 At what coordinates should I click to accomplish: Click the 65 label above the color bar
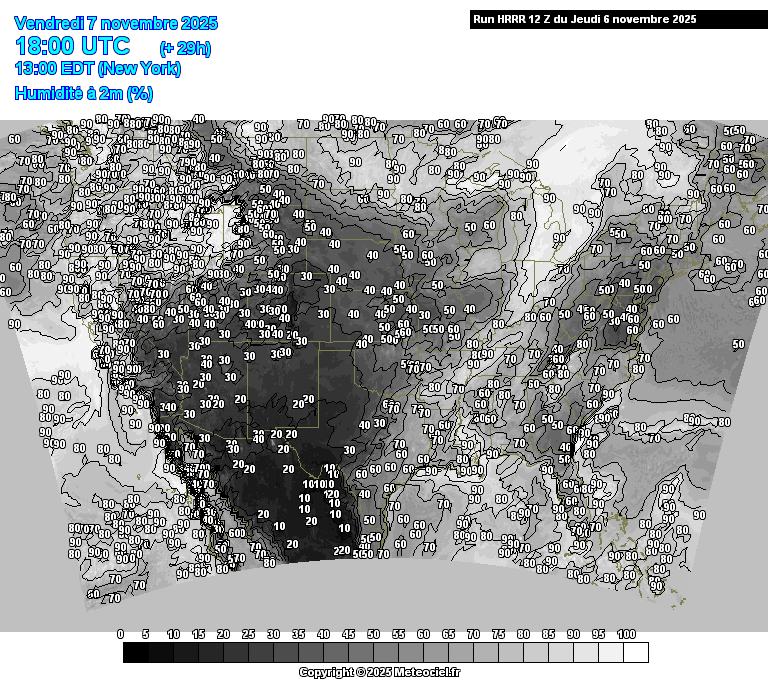click(448, 634)
